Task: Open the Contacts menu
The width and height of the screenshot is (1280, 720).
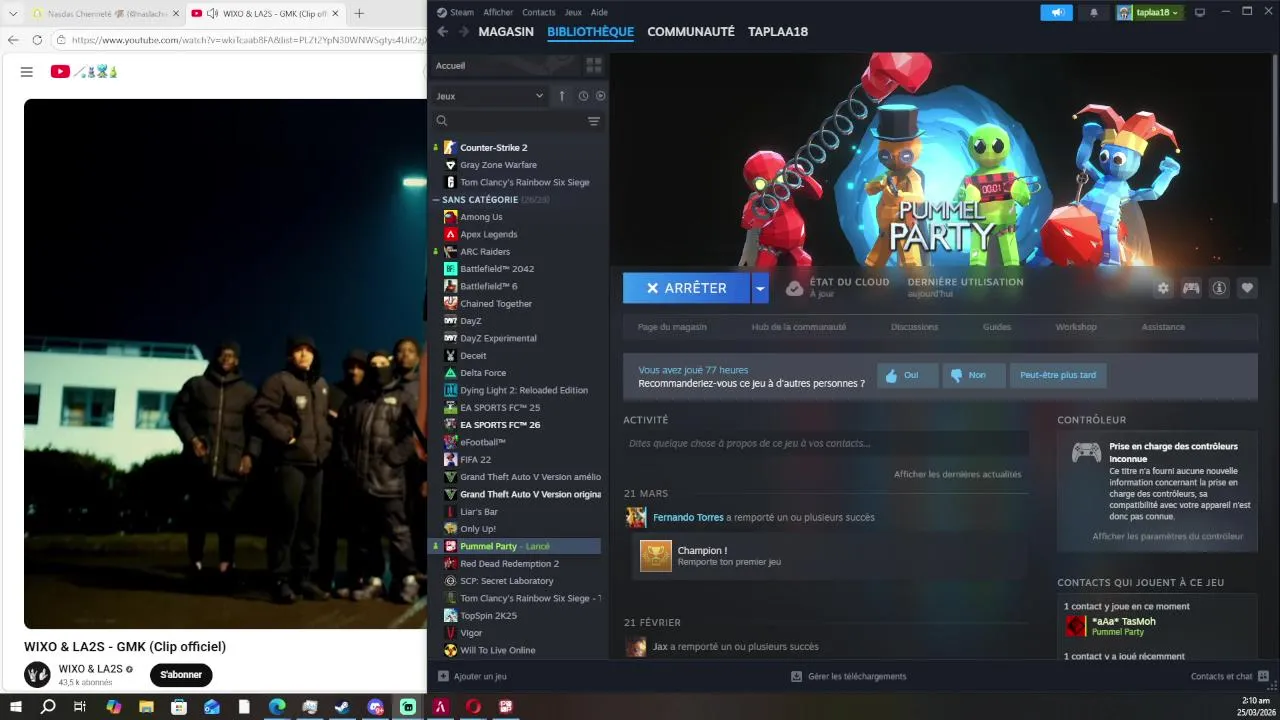Action: coord(538,12)
